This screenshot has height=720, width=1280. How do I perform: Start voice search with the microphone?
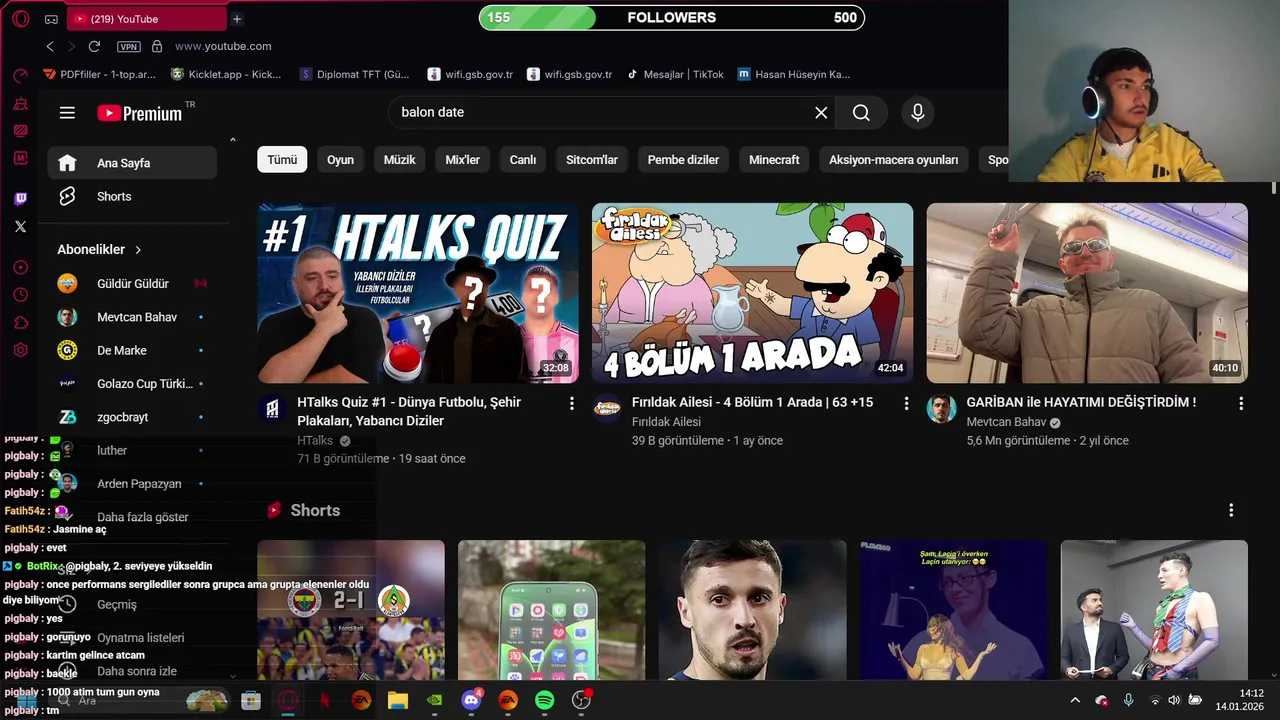(918, 113)
